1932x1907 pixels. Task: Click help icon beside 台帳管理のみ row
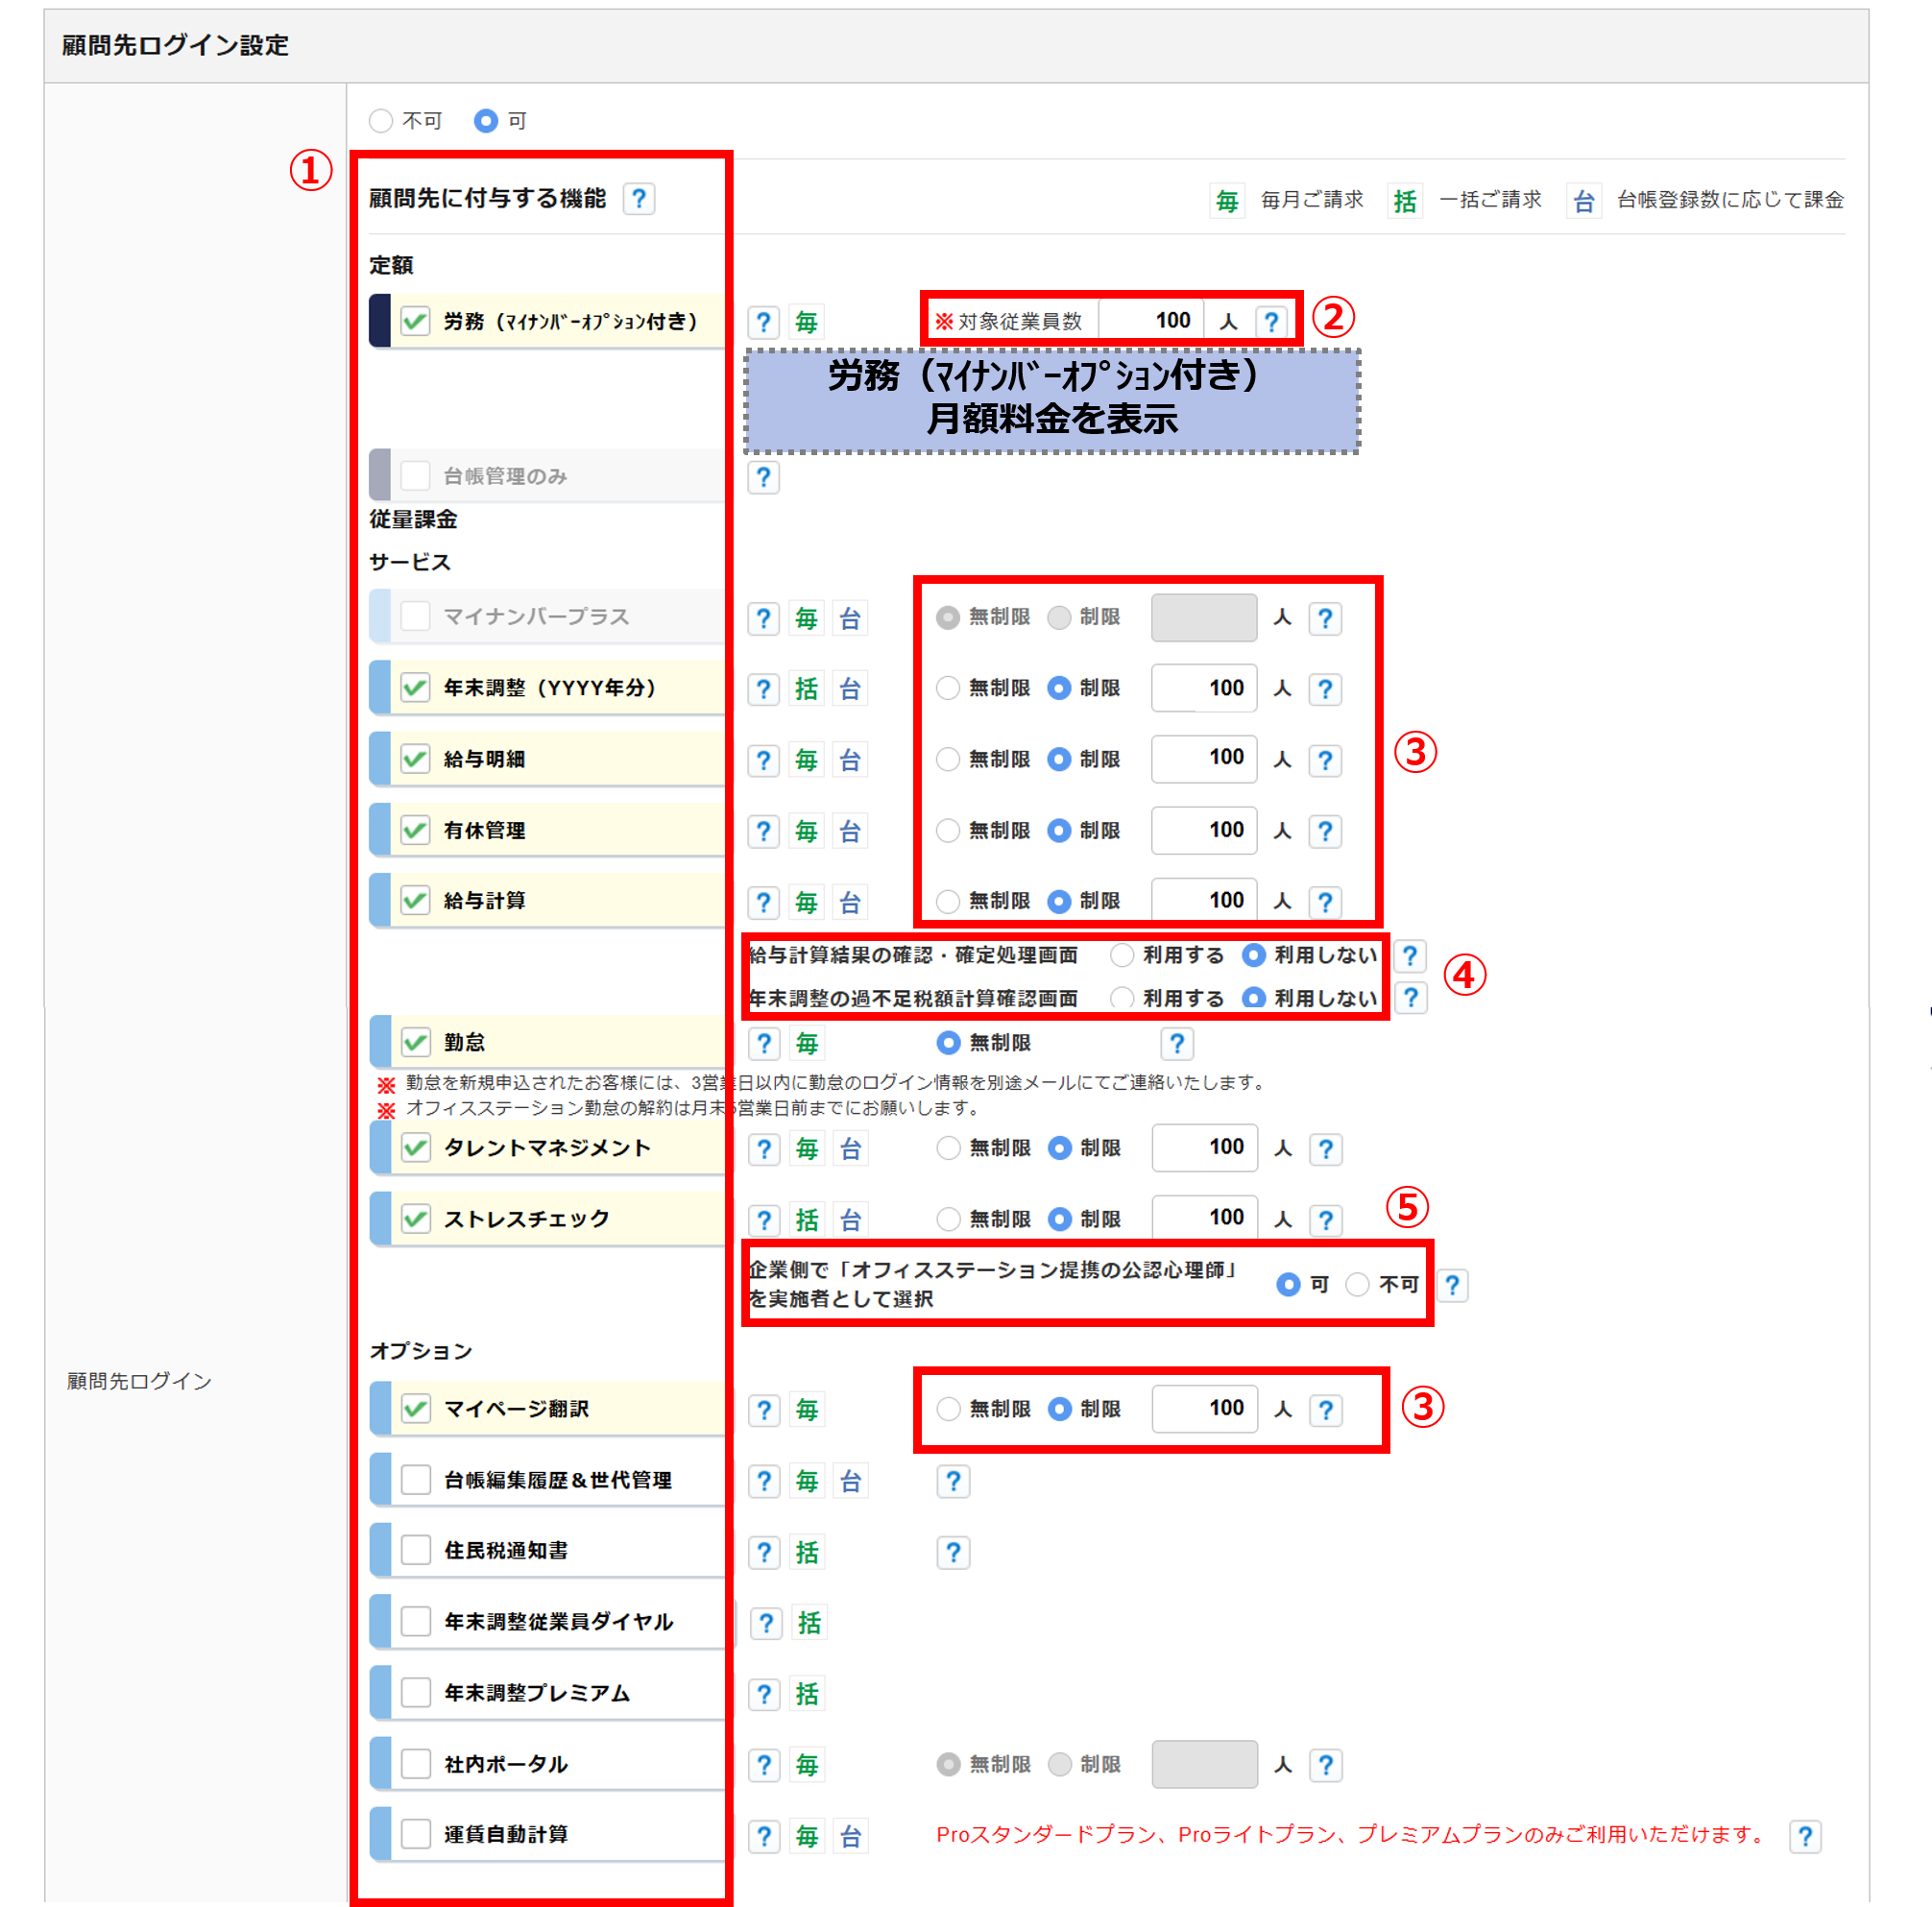[763, 477]
